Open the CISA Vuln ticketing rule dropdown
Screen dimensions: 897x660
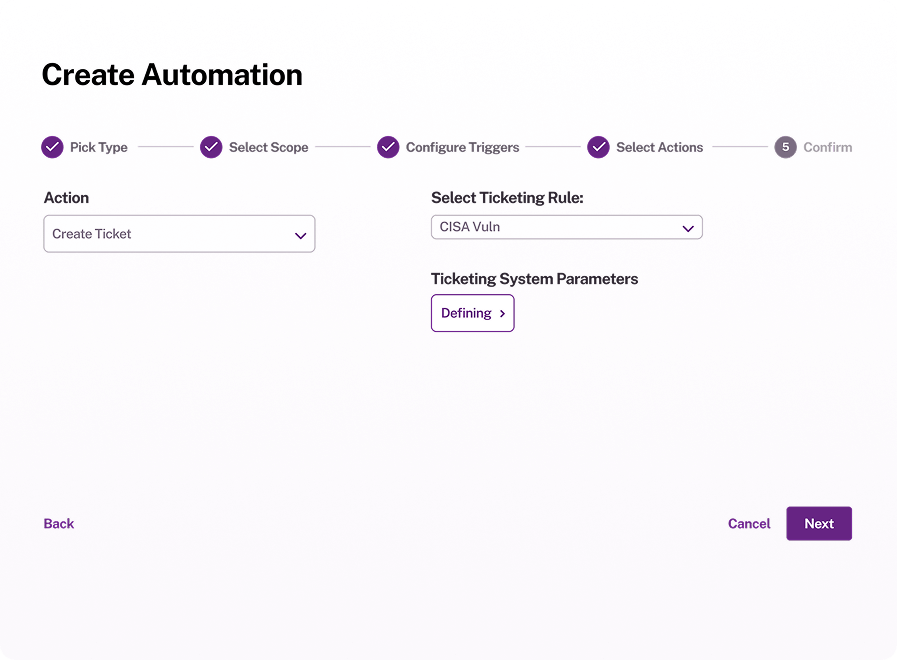pos(566,227)
